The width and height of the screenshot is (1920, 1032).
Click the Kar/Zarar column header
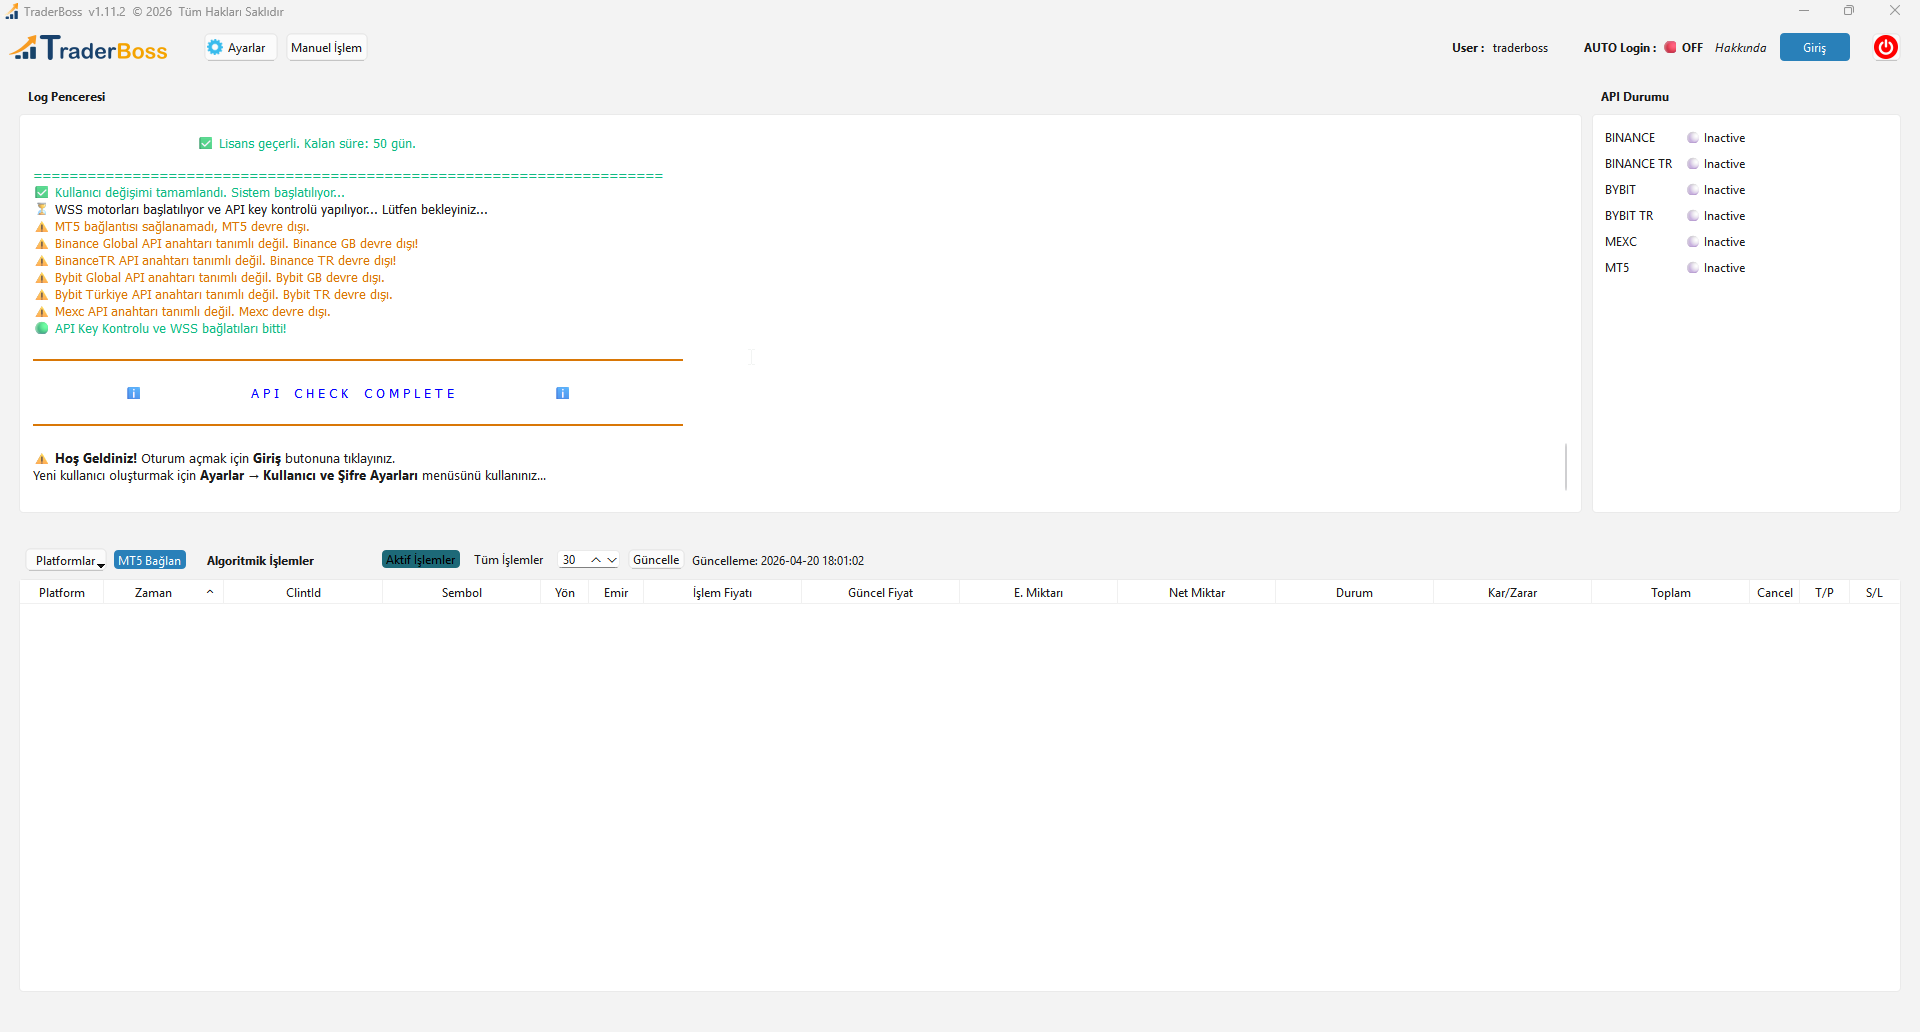click(x=1512, y=593)
